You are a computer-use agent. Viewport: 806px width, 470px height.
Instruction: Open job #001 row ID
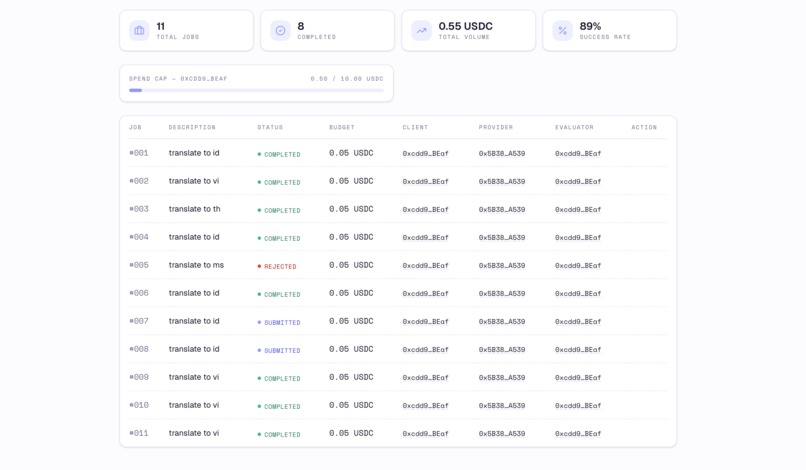[139, 153]
